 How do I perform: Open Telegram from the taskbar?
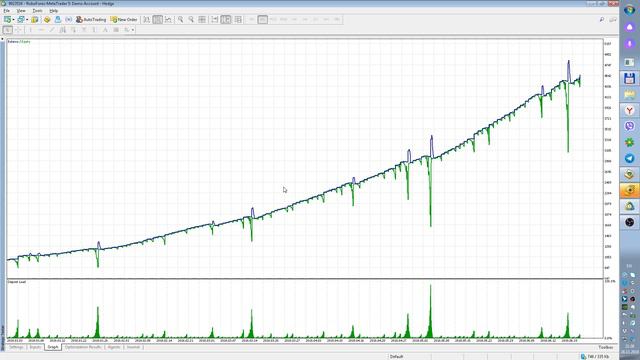click(629, 158)
